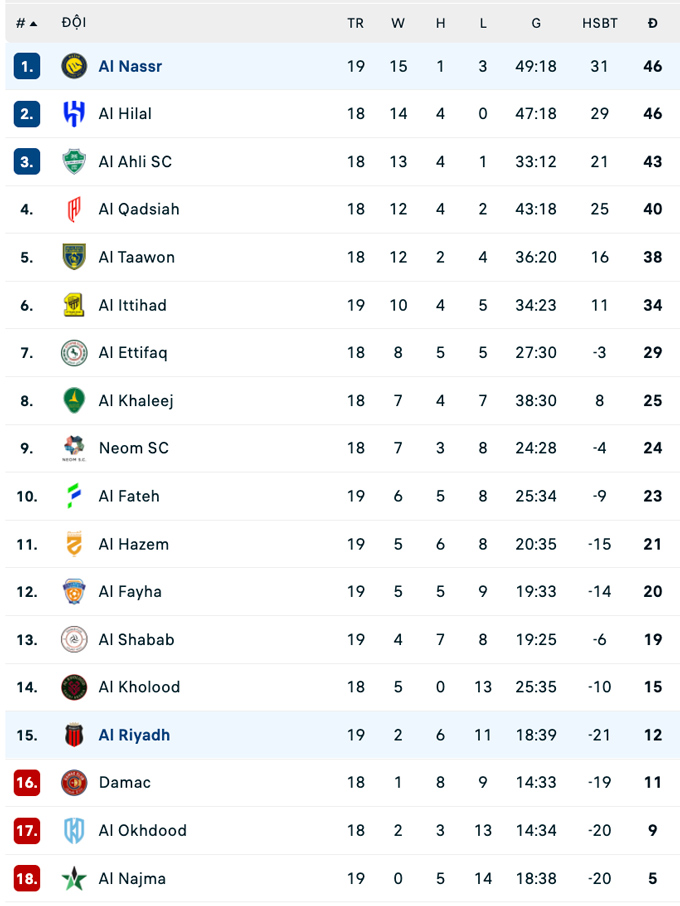The height and width of the screenshot is (906, 680).
Task: Click Al Ettifaq's 27:30 goals cell
Action: (536, 353)
